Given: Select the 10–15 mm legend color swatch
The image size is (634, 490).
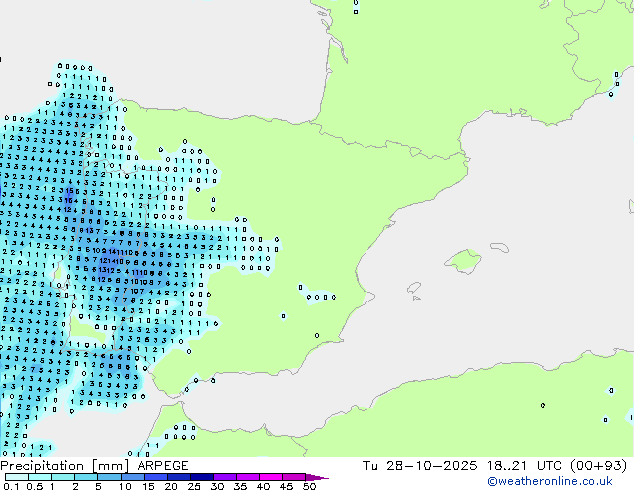Looking at the screenshot, I should (134, 477).
